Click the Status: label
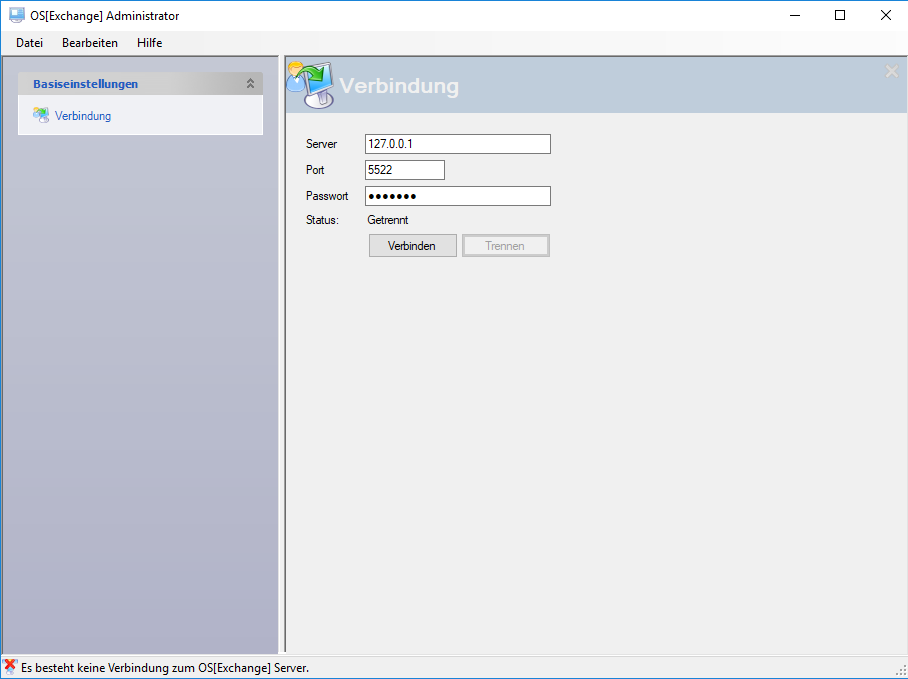 [x=323, y=220]
